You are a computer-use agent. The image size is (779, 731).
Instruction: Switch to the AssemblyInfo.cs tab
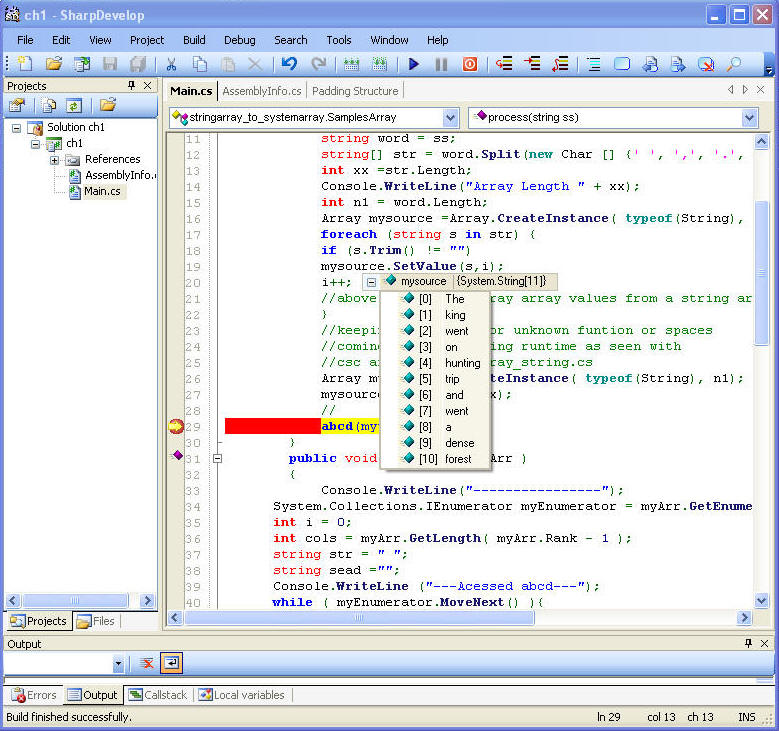tap(262, 91)
